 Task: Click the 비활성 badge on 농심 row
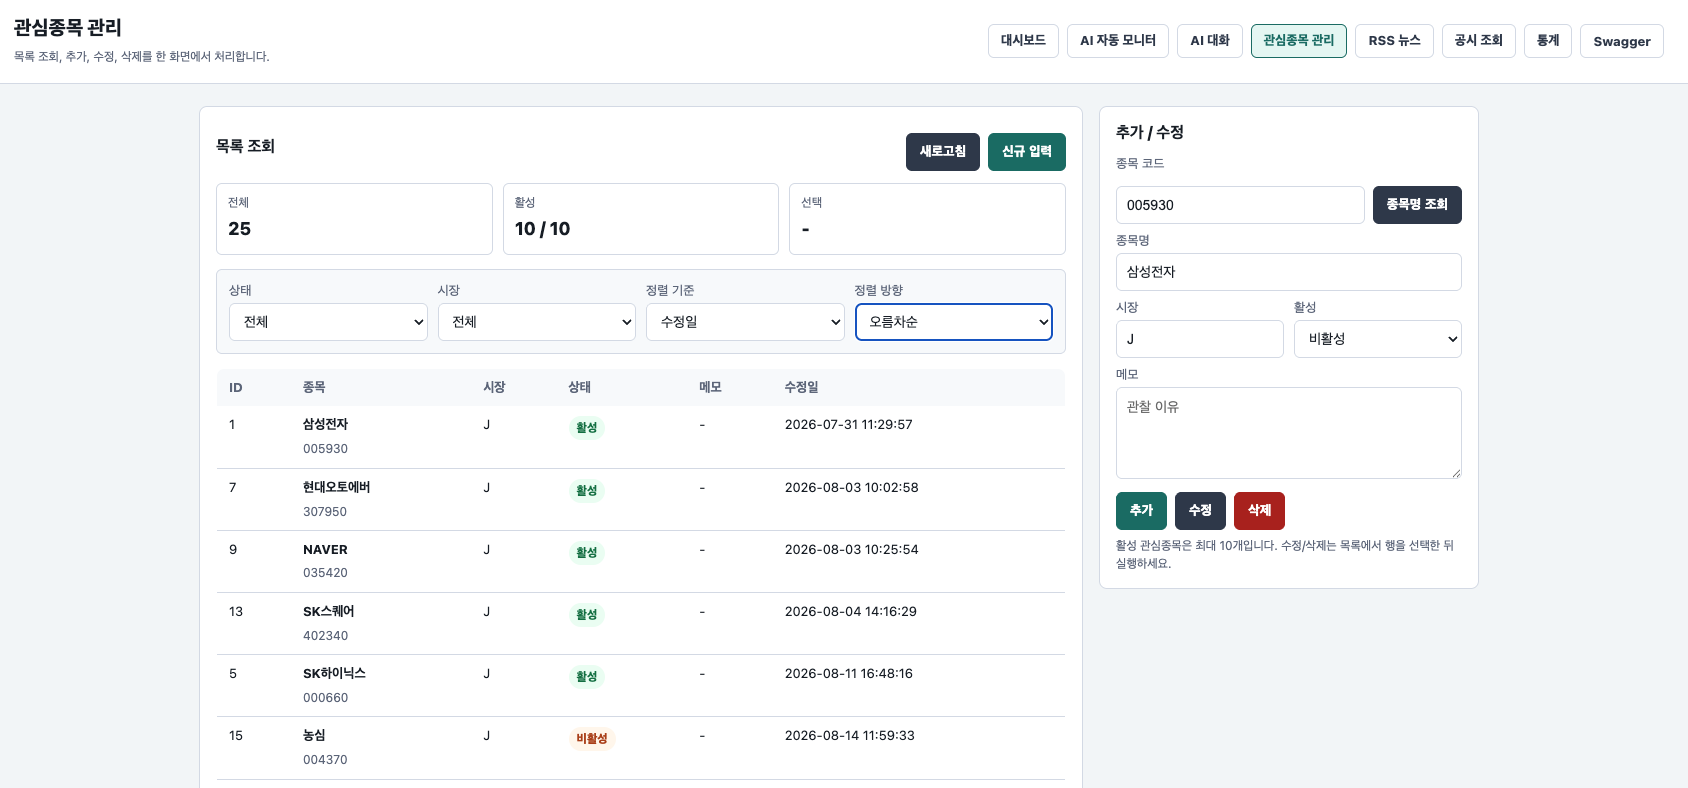pyautogui.click(x=592, y=739)
